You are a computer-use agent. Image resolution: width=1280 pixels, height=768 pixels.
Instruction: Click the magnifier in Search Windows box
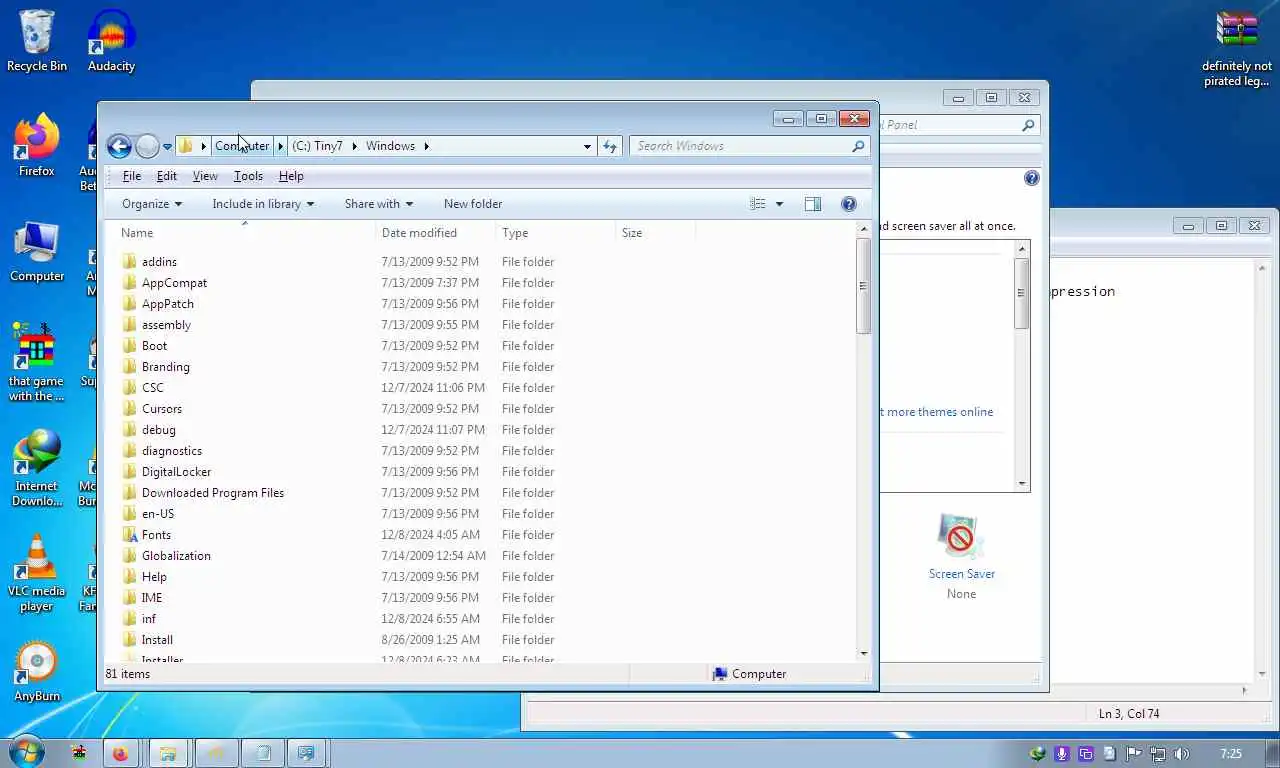[858, 146]
